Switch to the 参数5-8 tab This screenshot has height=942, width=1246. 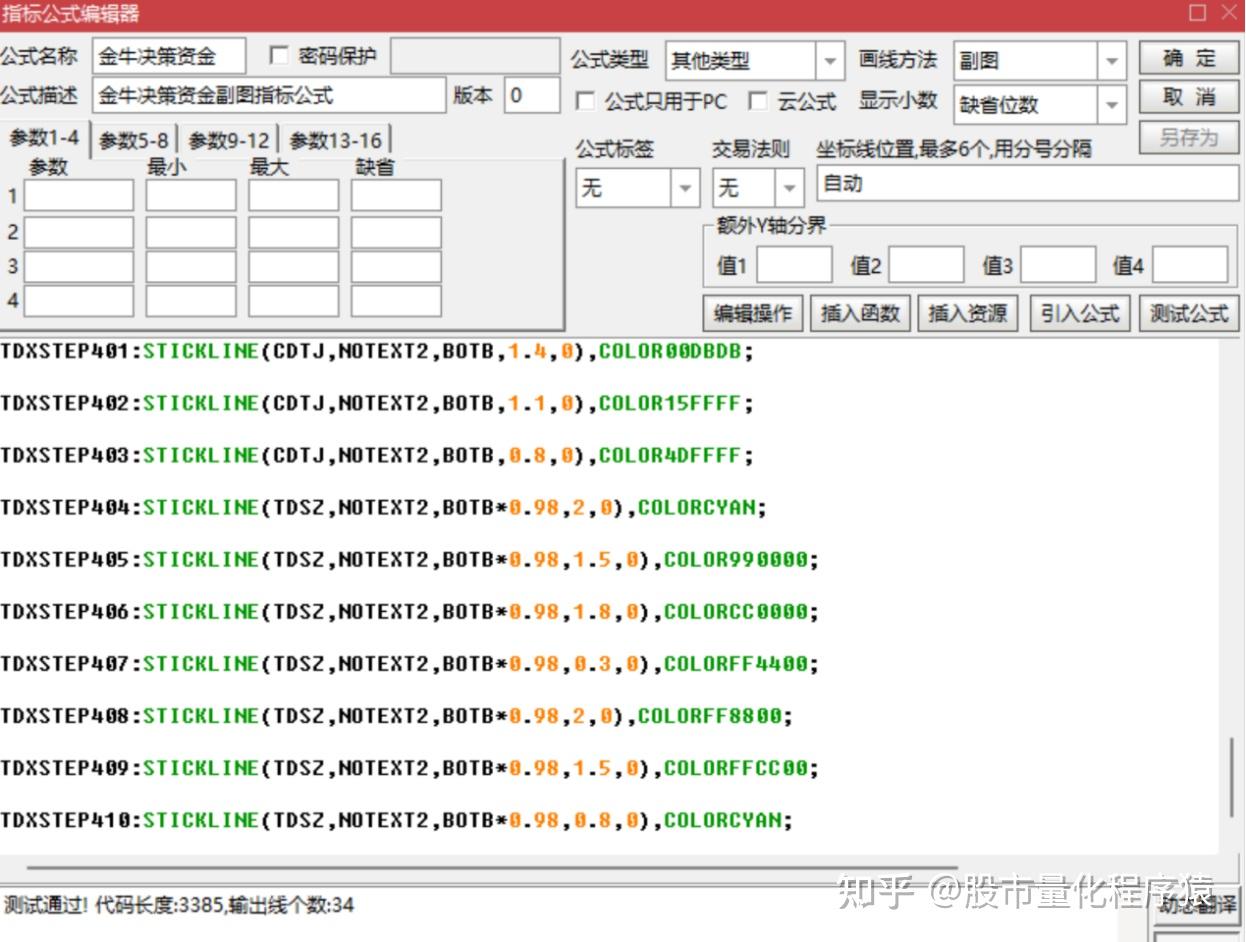tap(134, 141)
